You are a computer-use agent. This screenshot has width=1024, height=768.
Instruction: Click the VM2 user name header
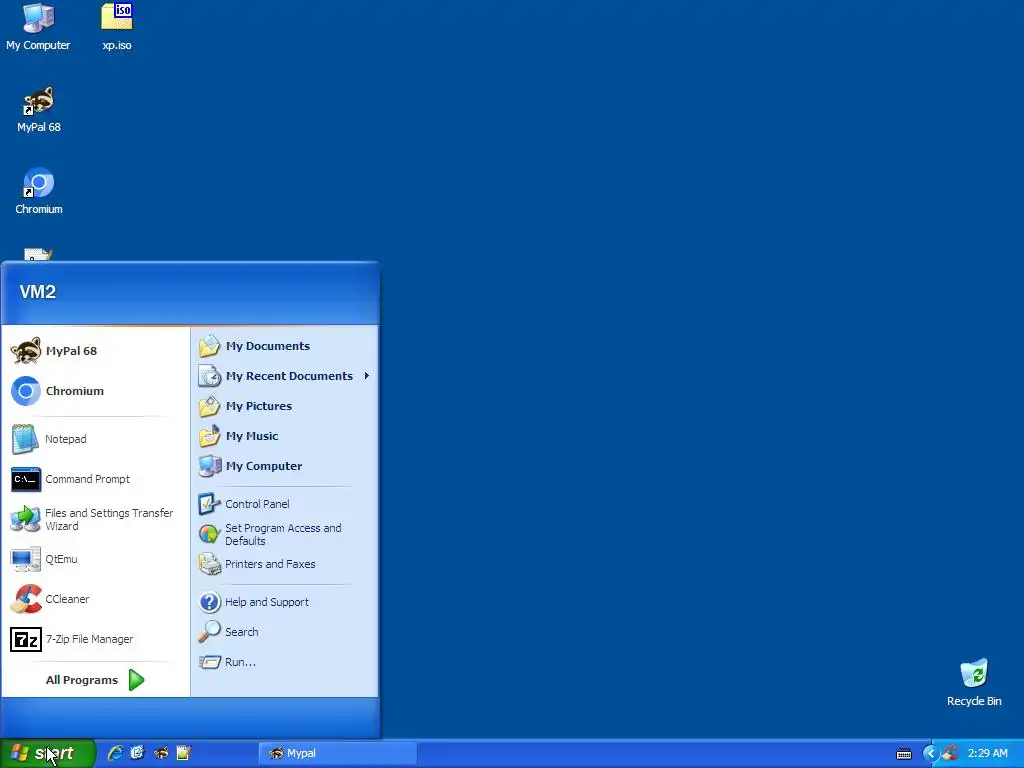point(37,292)
